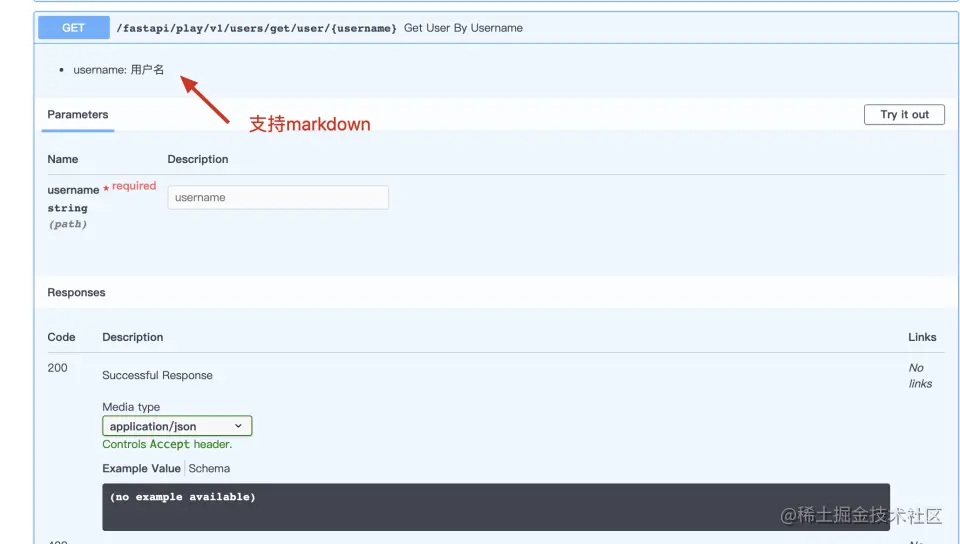The width and height of the screenshot is (960, 544).
Task: Switch to the Example Value tab
Action: click(x=141, y=468)
